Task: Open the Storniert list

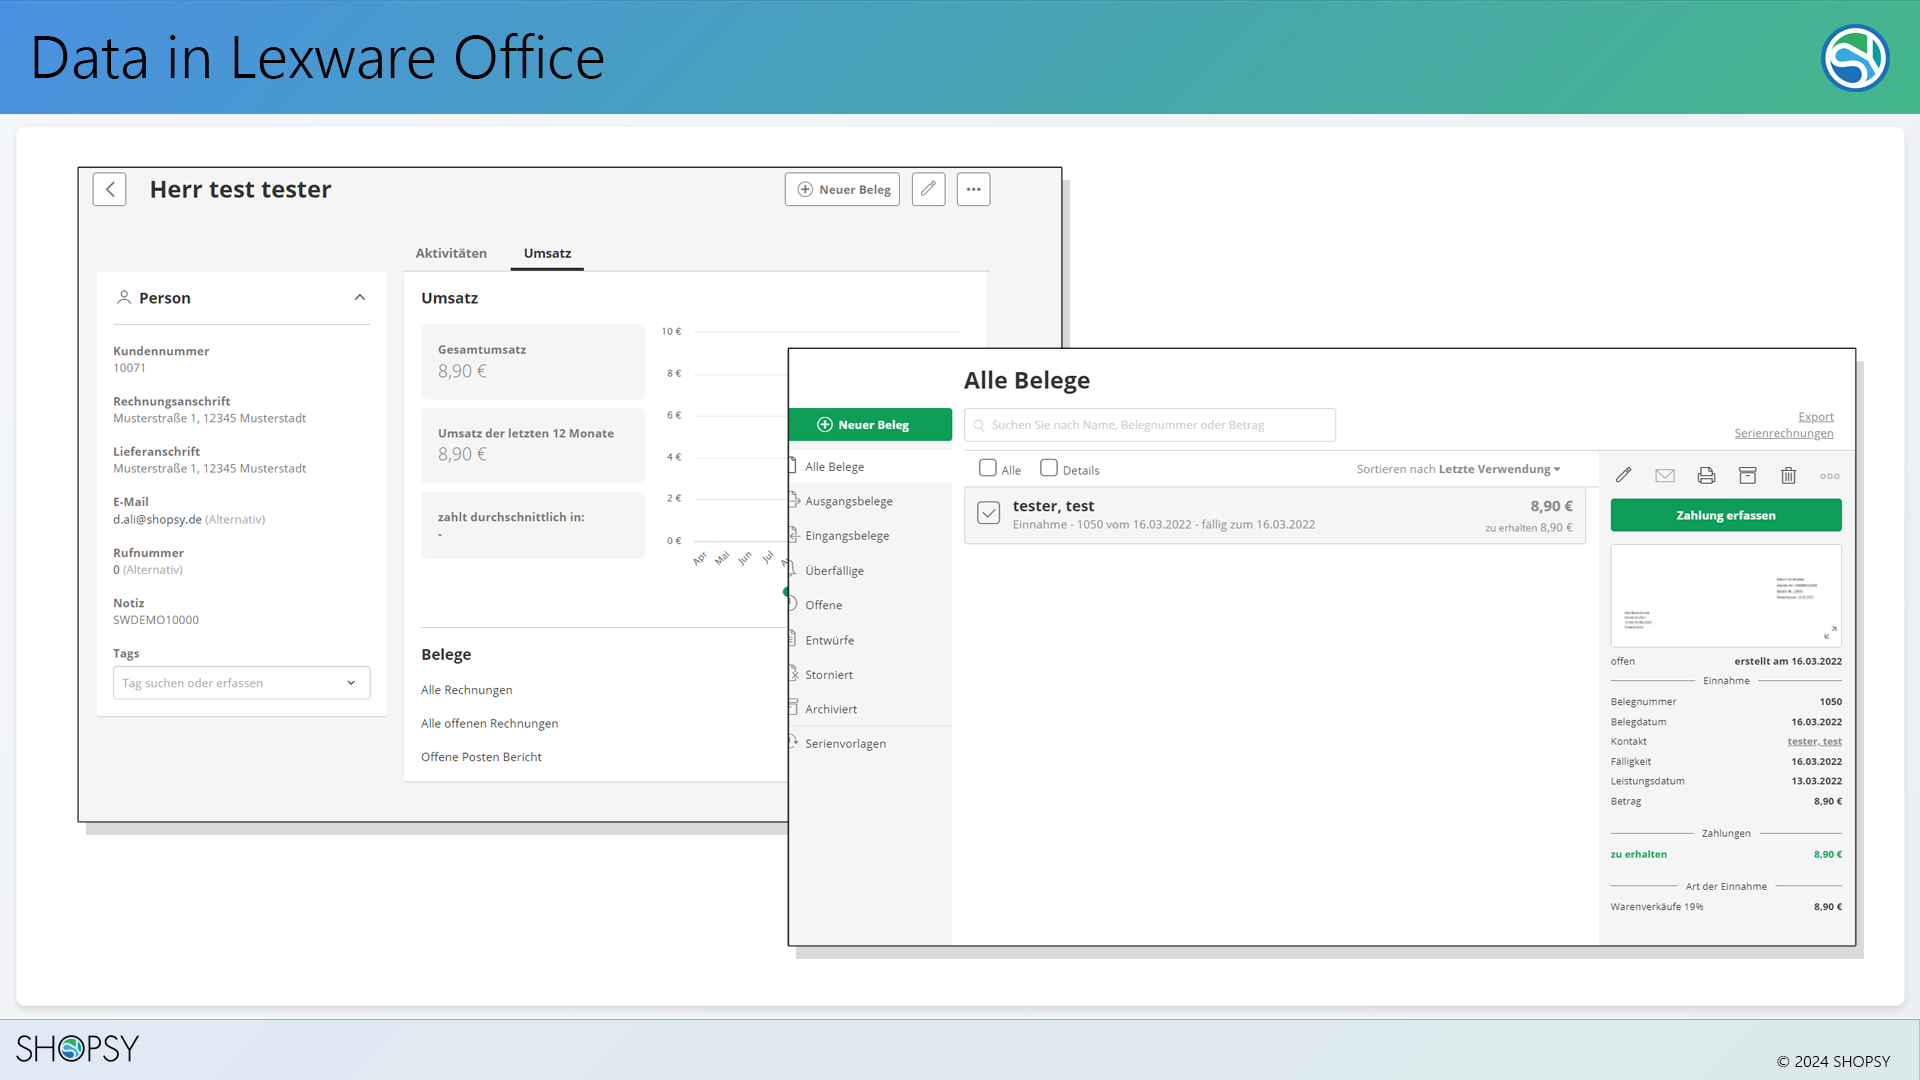Action: click(x=829, y=675)
